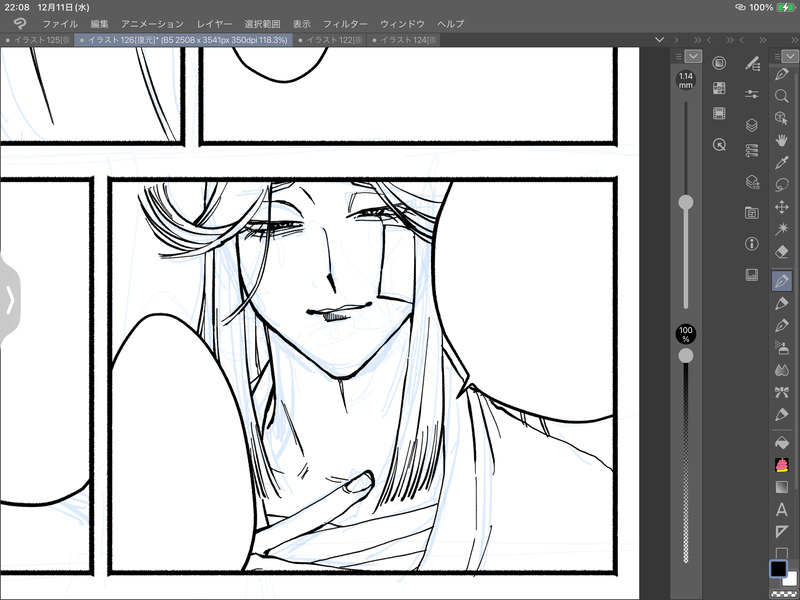
Task: Select the marker tool below Decoration
Action: coord(782,414)
